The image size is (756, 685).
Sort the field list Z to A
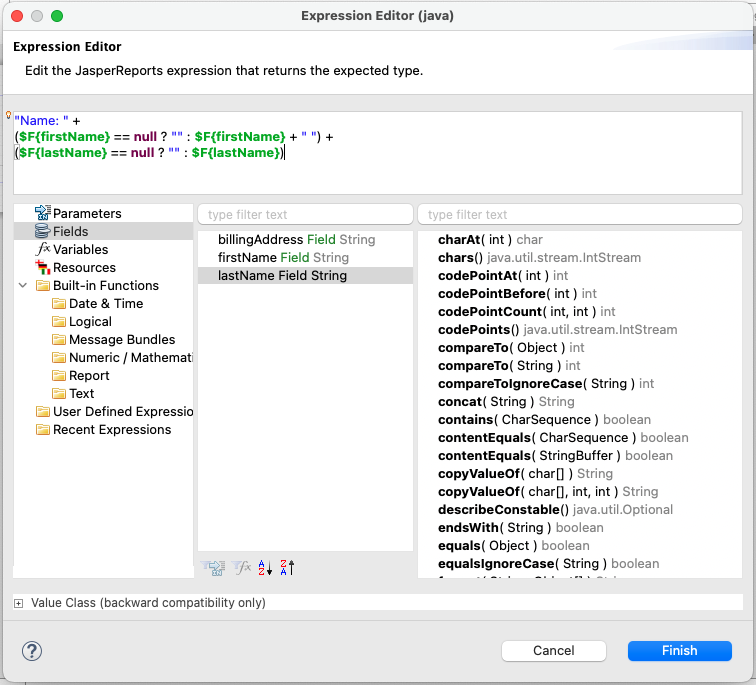pos(287,567)
